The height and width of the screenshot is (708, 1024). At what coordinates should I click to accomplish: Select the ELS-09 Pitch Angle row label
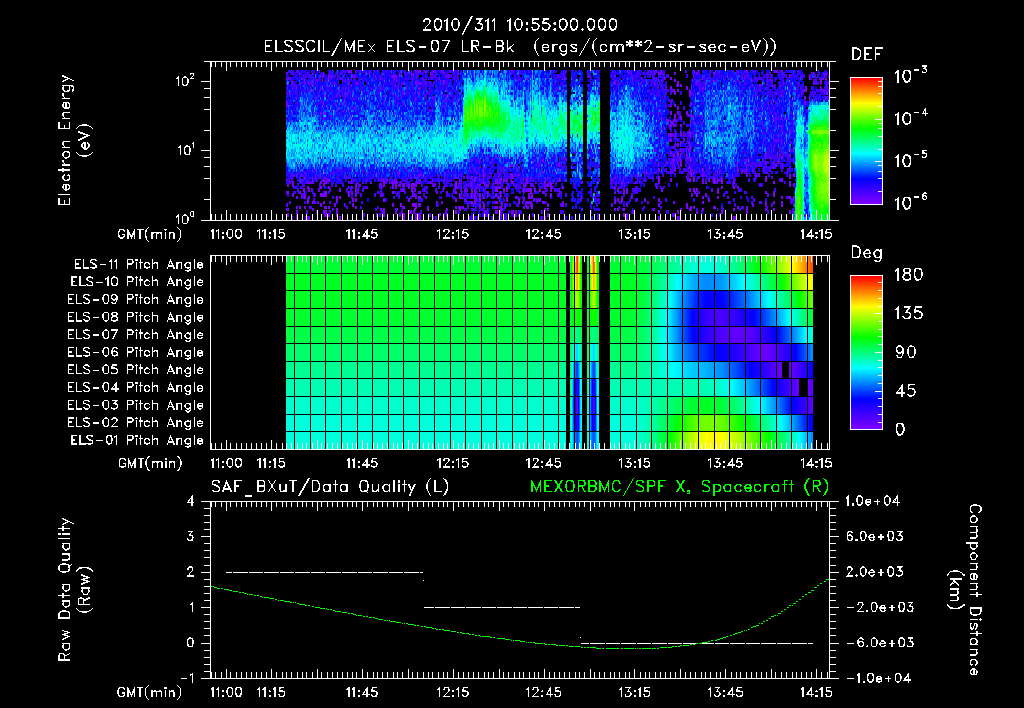tap(135, 300)
